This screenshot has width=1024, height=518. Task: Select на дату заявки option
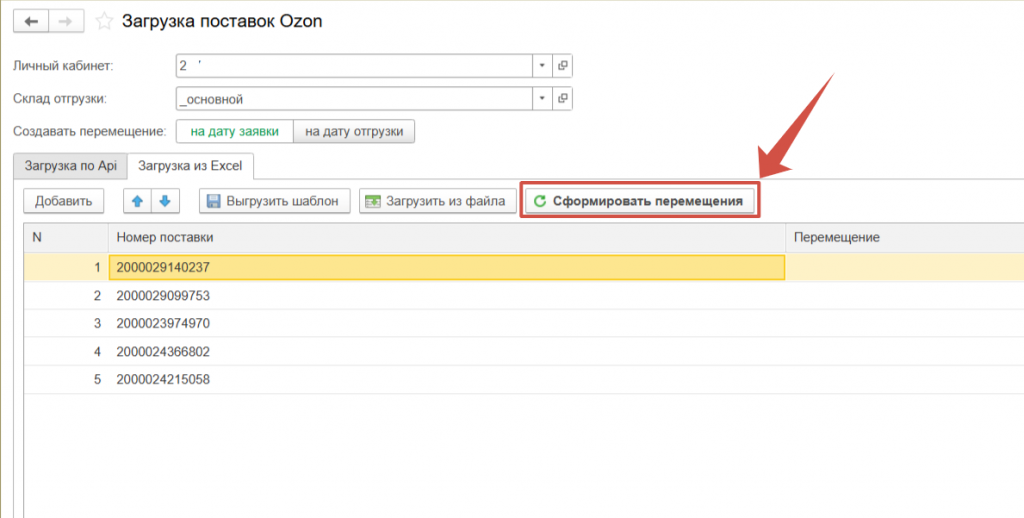coord(234,132)
